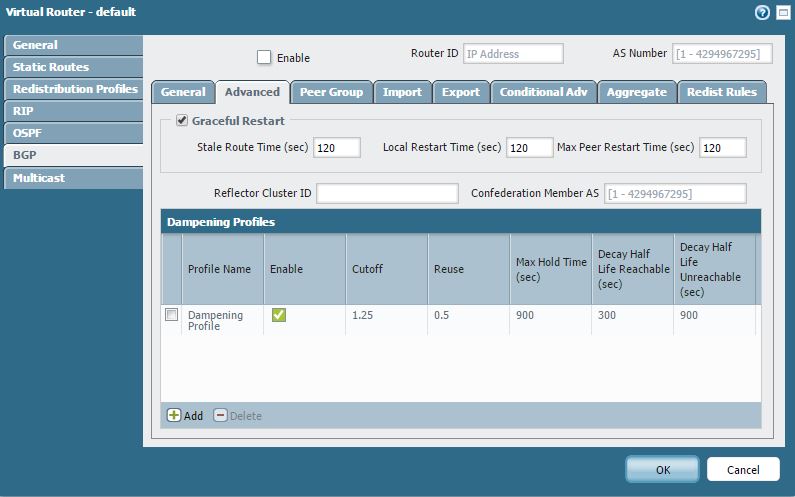This screenshot has width=795, height=497.
Task: Select the BGP section
Action: (74, 155)
